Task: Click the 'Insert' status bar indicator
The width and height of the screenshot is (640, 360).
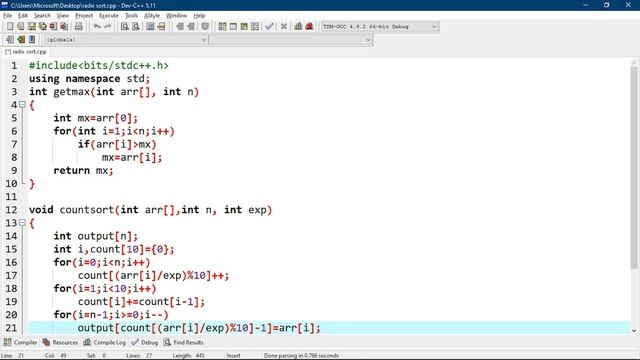Action: (233, 356)
